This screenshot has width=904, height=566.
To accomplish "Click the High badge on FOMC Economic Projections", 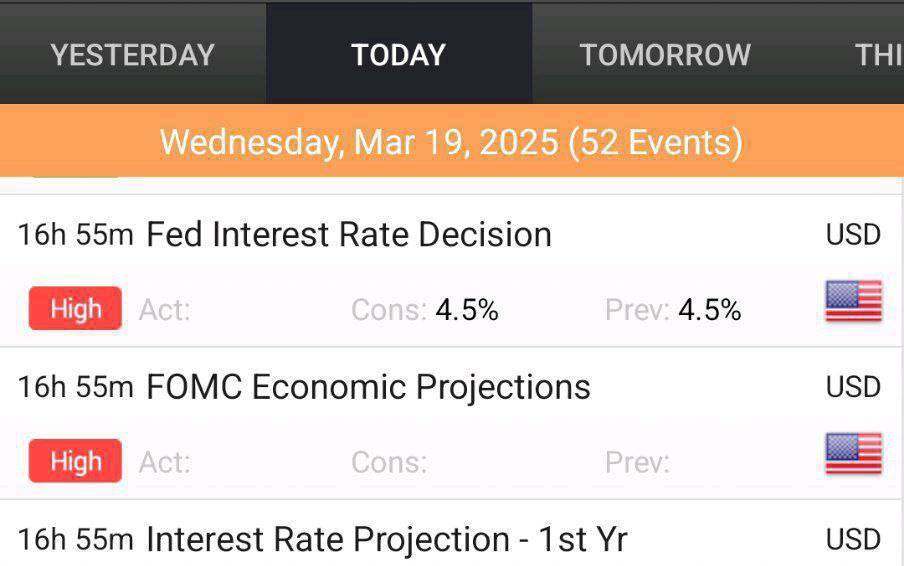I will 75,461.
